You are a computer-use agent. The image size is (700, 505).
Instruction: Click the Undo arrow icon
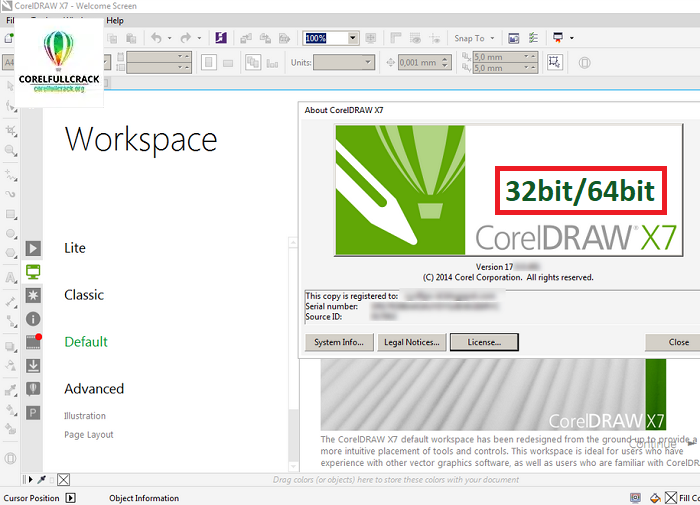click(x=156, y=38)
